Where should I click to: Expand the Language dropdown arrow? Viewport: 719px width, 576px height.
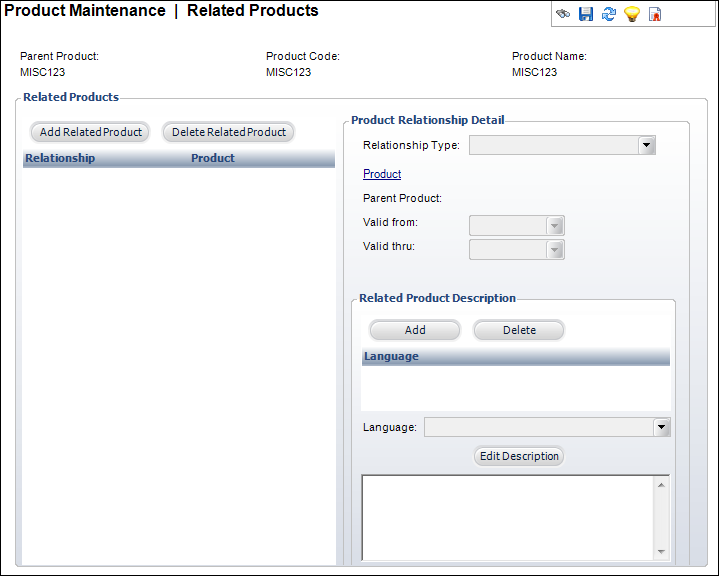coord(661,427)
